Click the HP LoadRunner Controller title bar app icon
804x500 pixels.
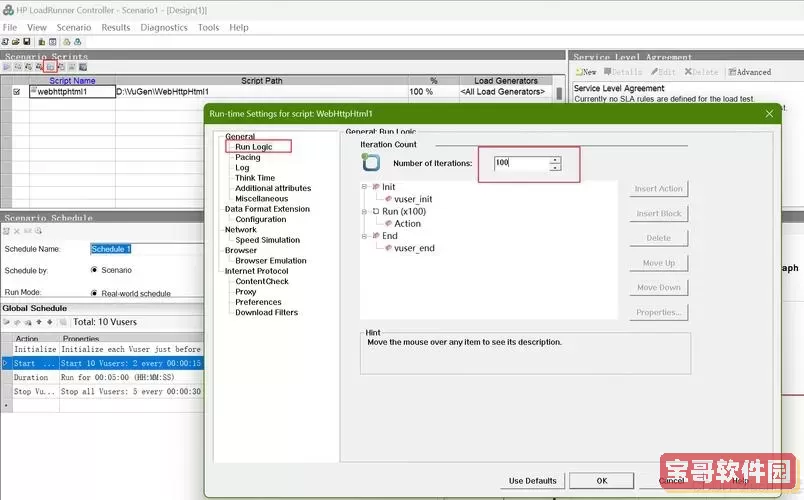8,10
